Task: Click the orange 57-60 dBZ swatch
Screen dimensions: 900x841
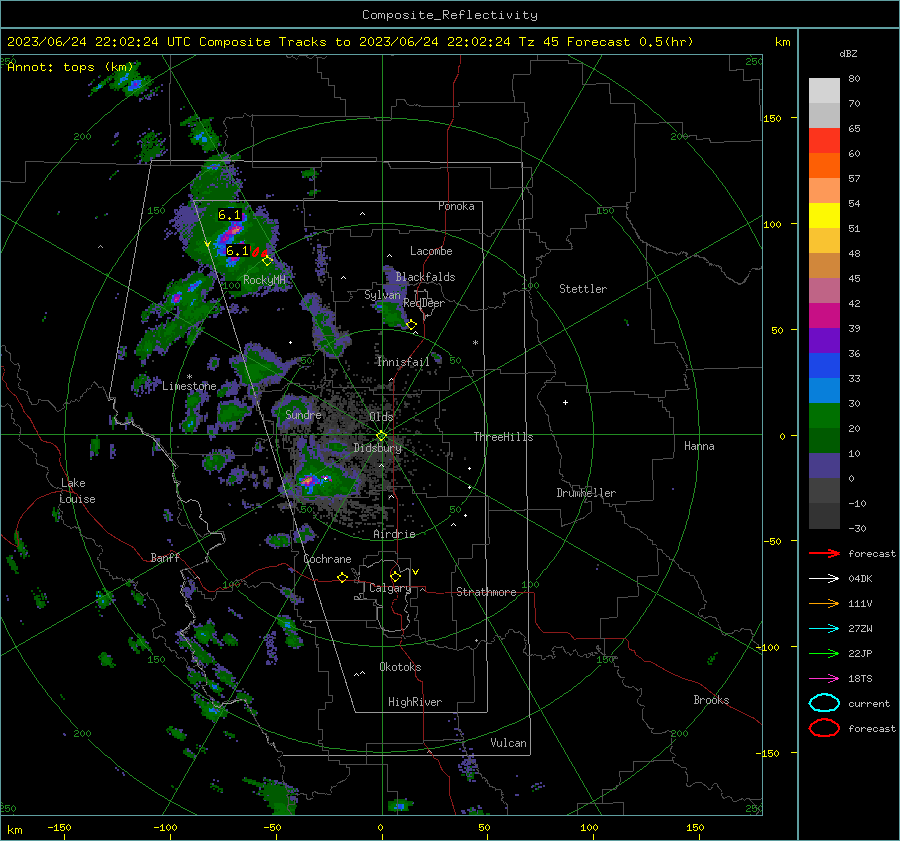Action: [824, 165]
